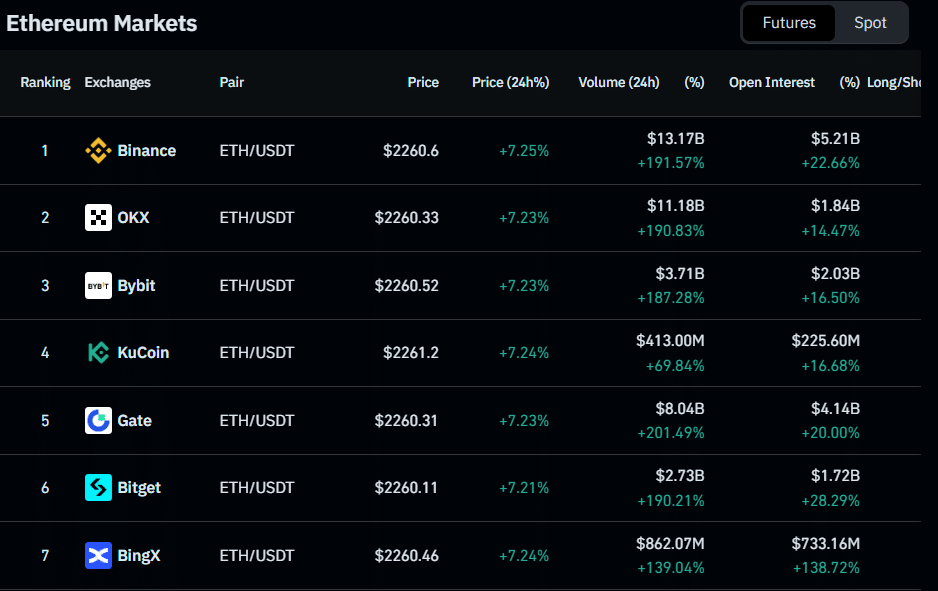
Task: Sort by Volume (24h) column header
Action: pos(618,83)
